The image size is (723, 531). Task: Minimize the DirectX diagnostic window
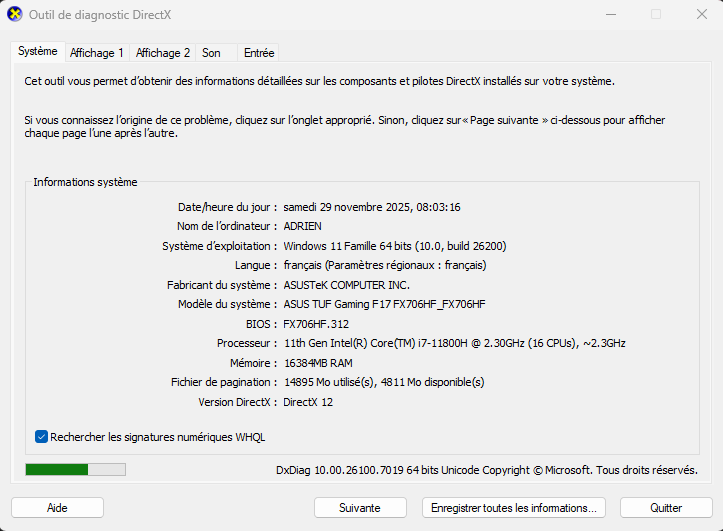[x=610, y=15]
